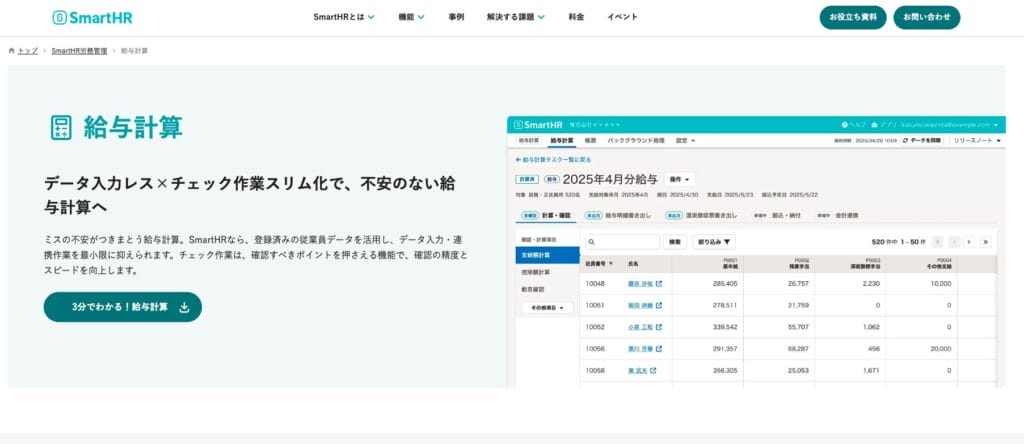Click the external link icon in row 10051
This screenshot has height=444, width=1024.
(x=659, y=305)
